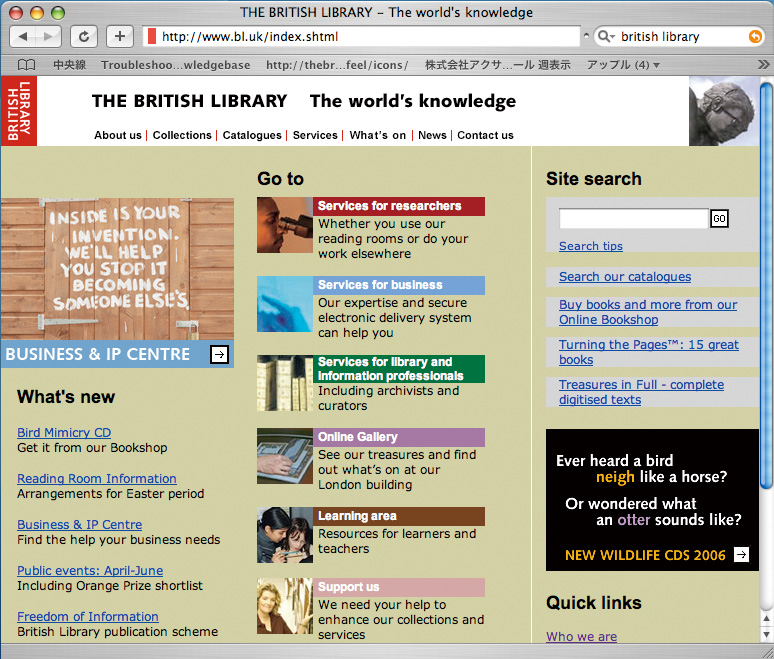The height and width of the screenshot is (659, 774).
Task: Click the scrollbar down arrow
Action: (766, 634)
